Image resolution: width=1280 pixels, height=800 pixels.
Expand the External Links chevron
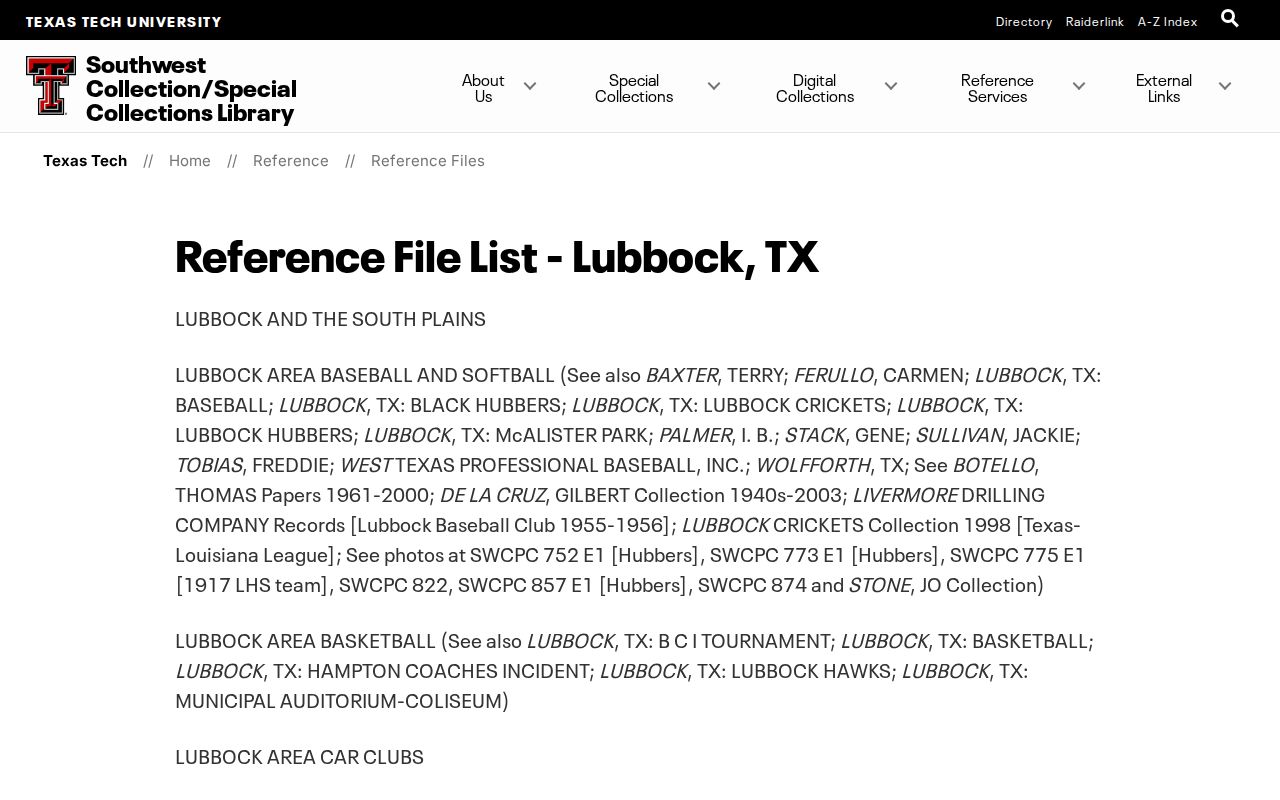coord(1225,87)
